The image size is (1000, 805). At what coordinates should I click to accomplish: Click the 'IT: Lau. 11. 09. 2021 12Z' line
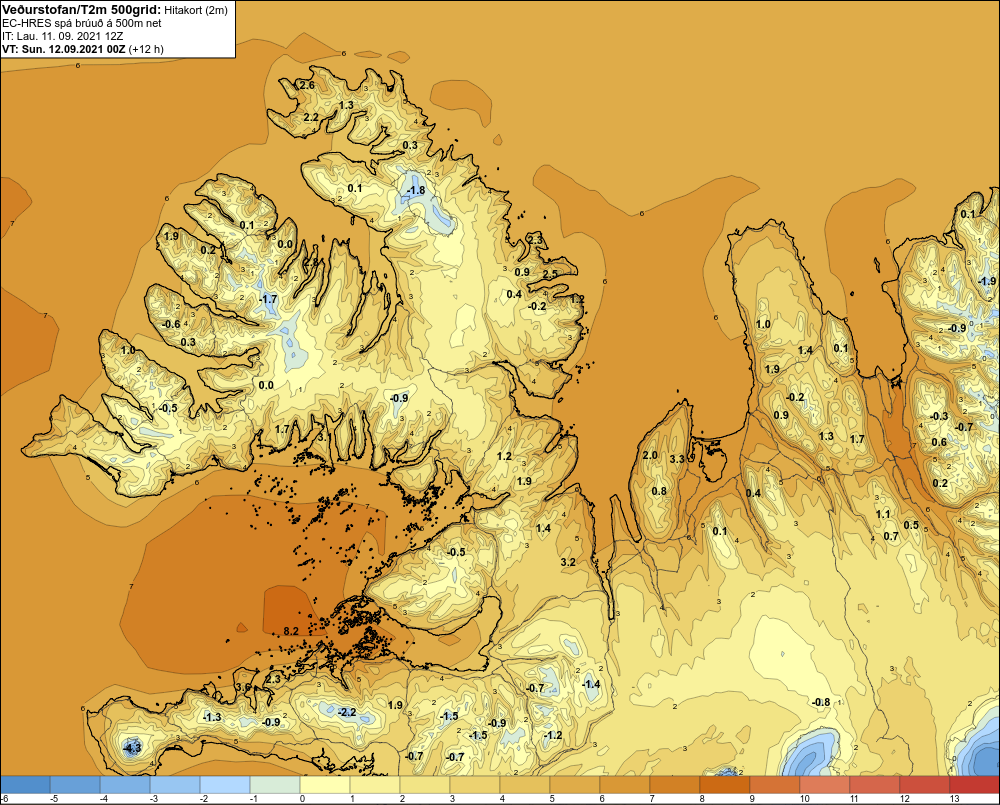pos(62,36)
